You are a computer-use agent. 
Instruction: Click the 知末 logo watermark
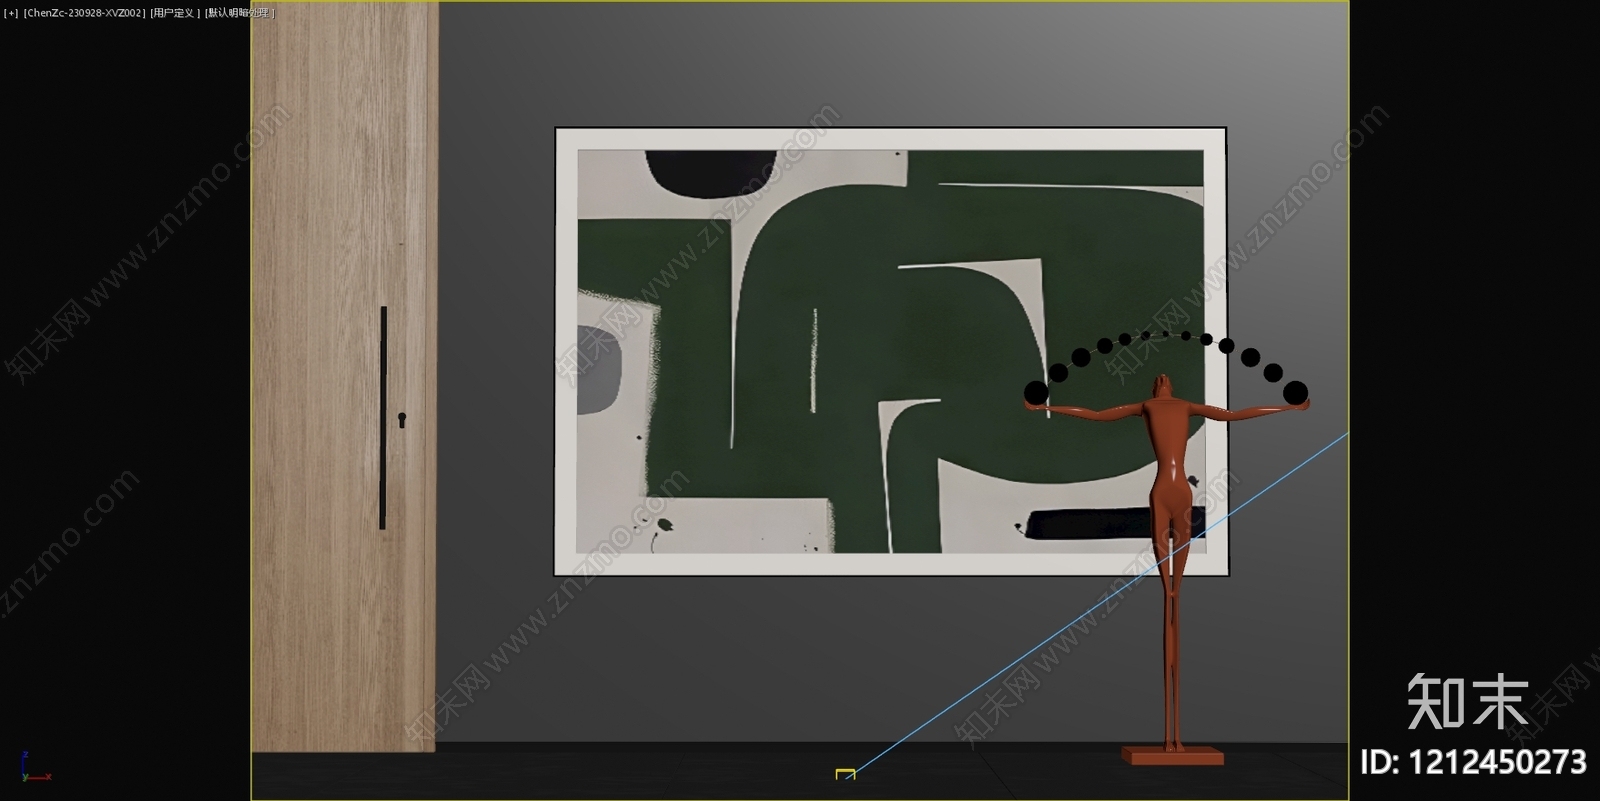[1467, 701]
